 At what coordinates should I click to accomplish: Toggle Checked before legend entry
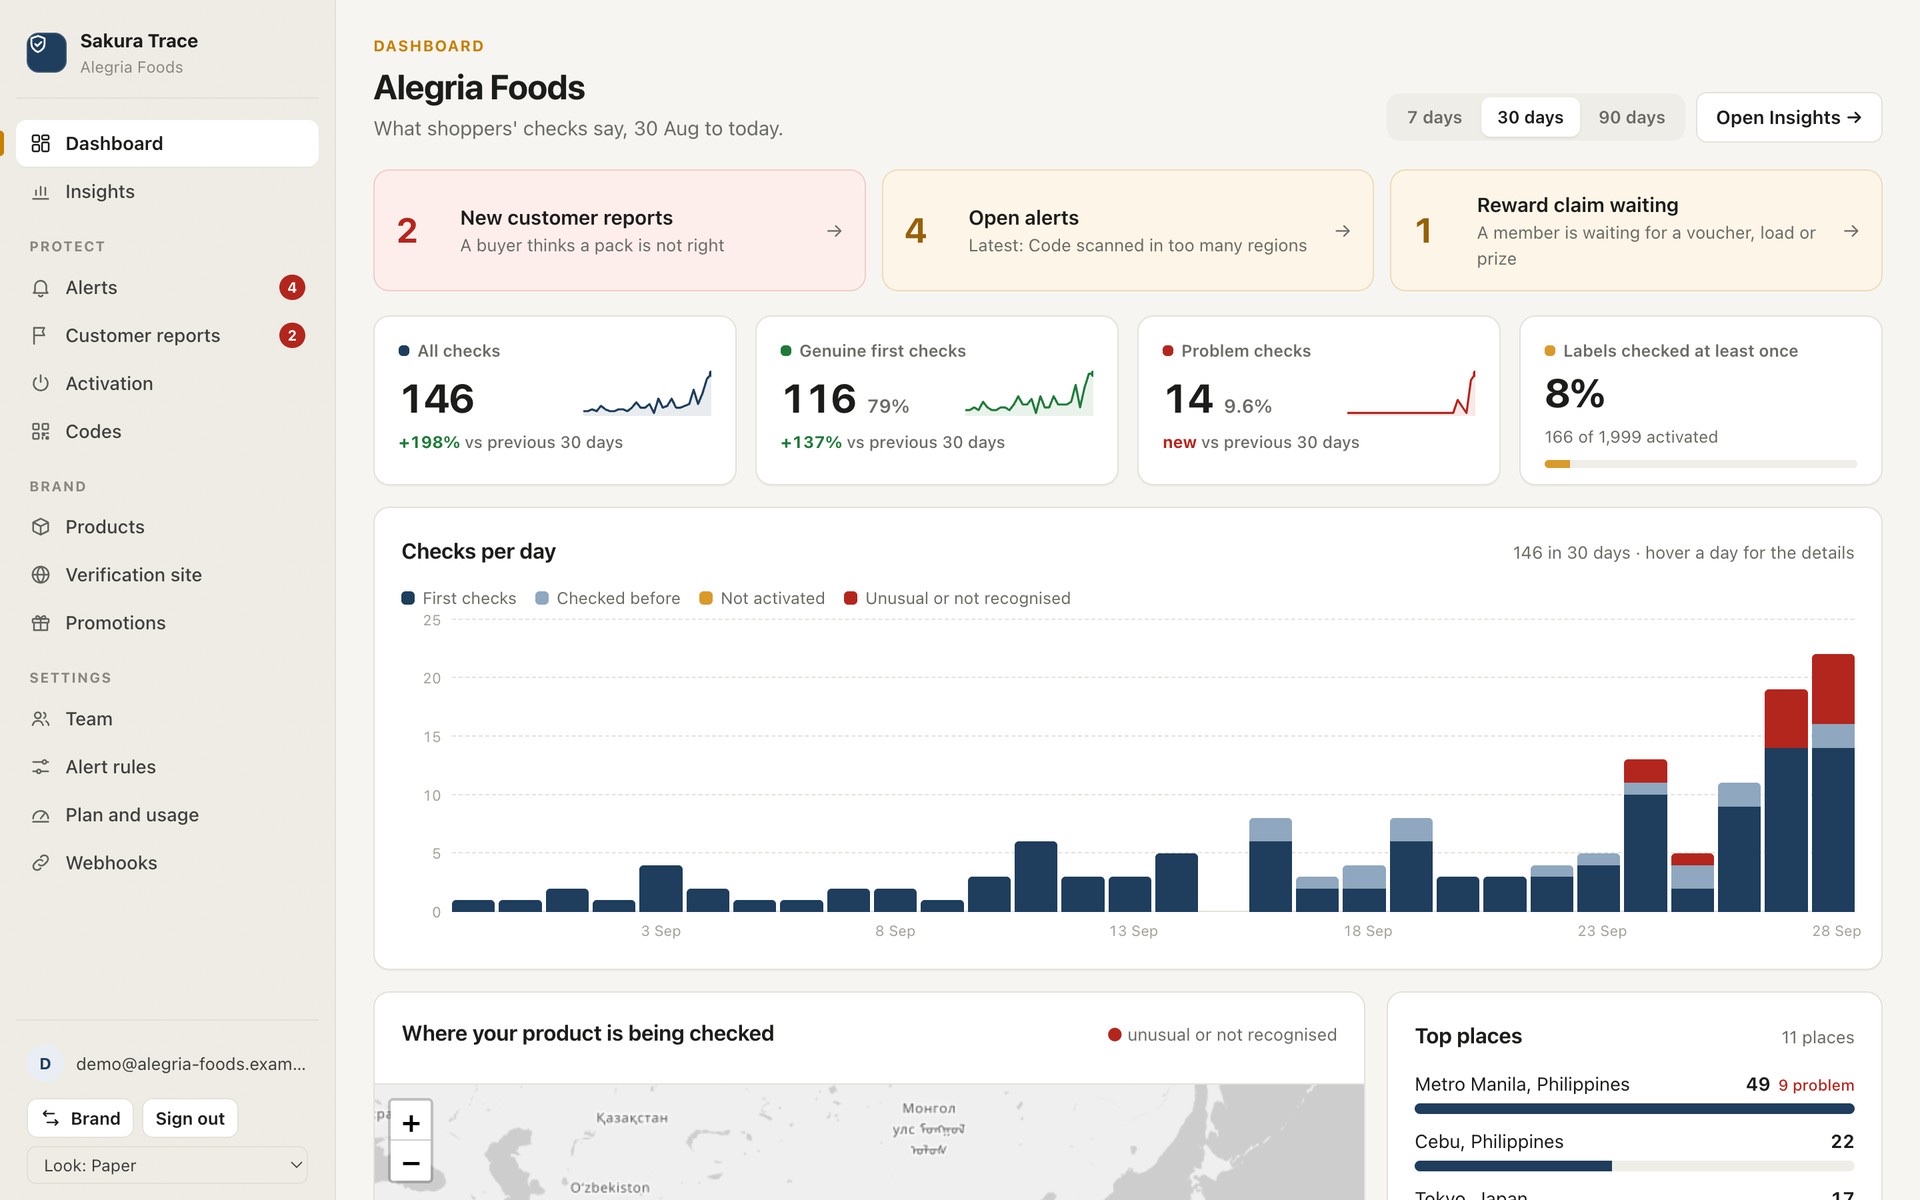tap(608, 598)
